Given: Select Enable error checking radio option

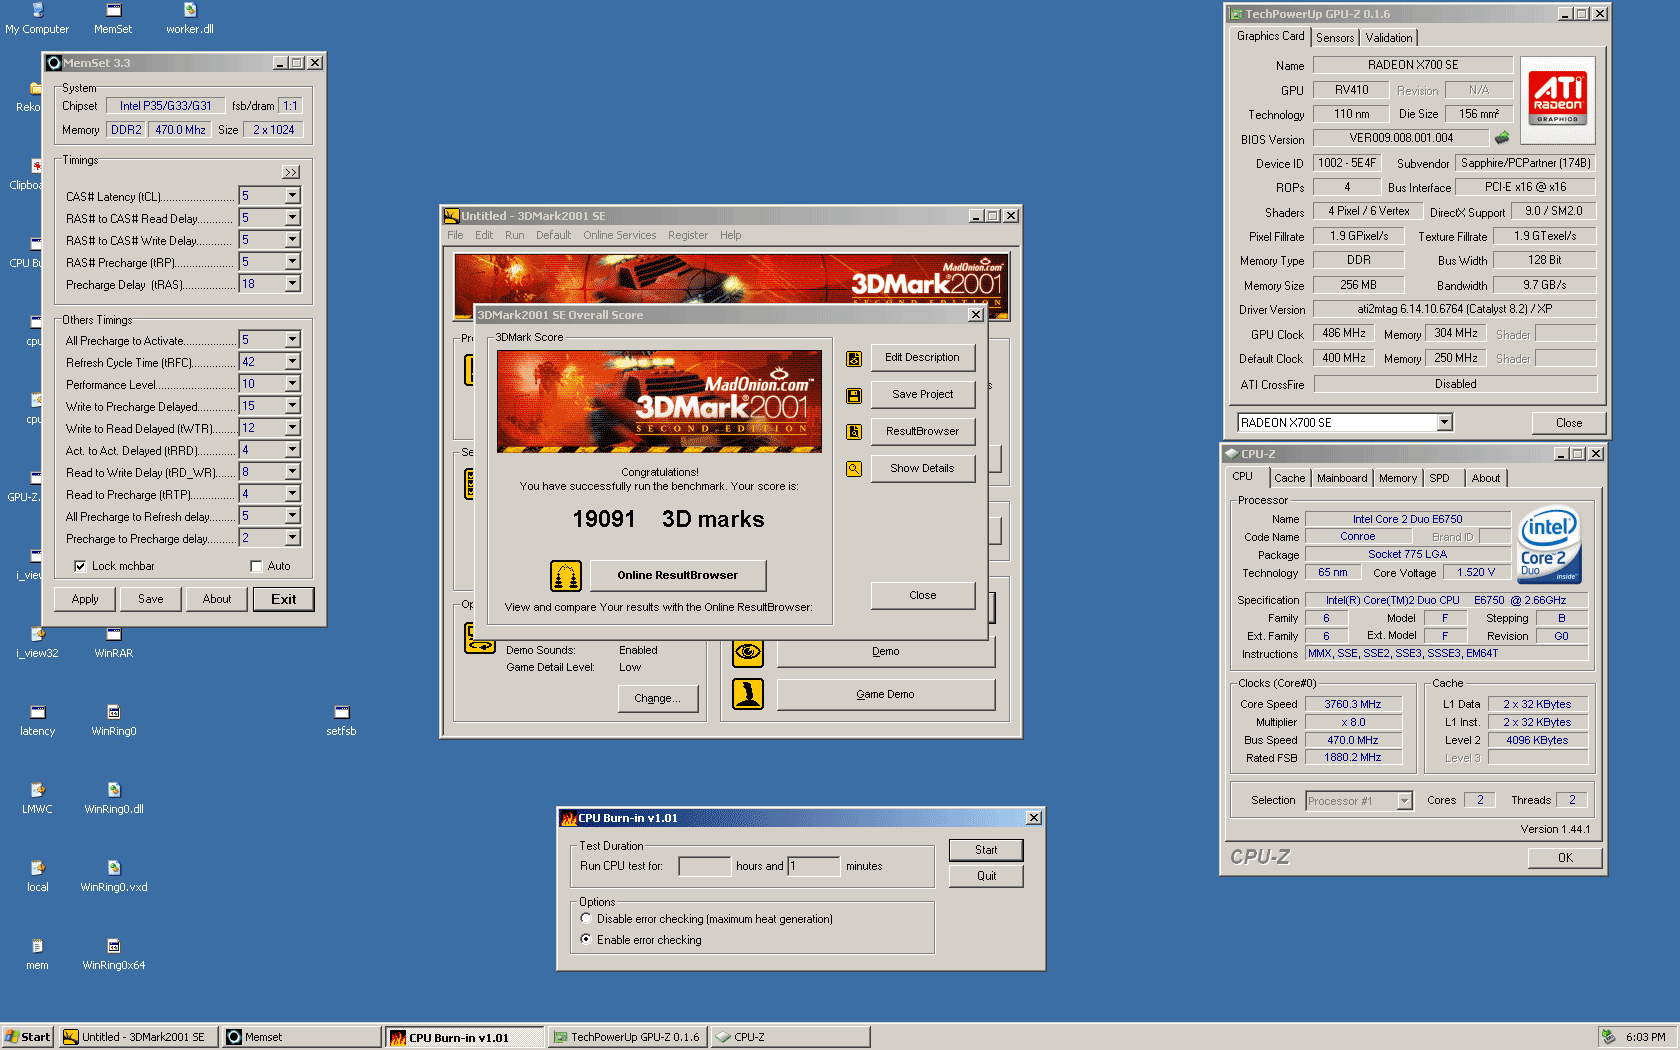Looking at the screenshot, I should point(586,939).
